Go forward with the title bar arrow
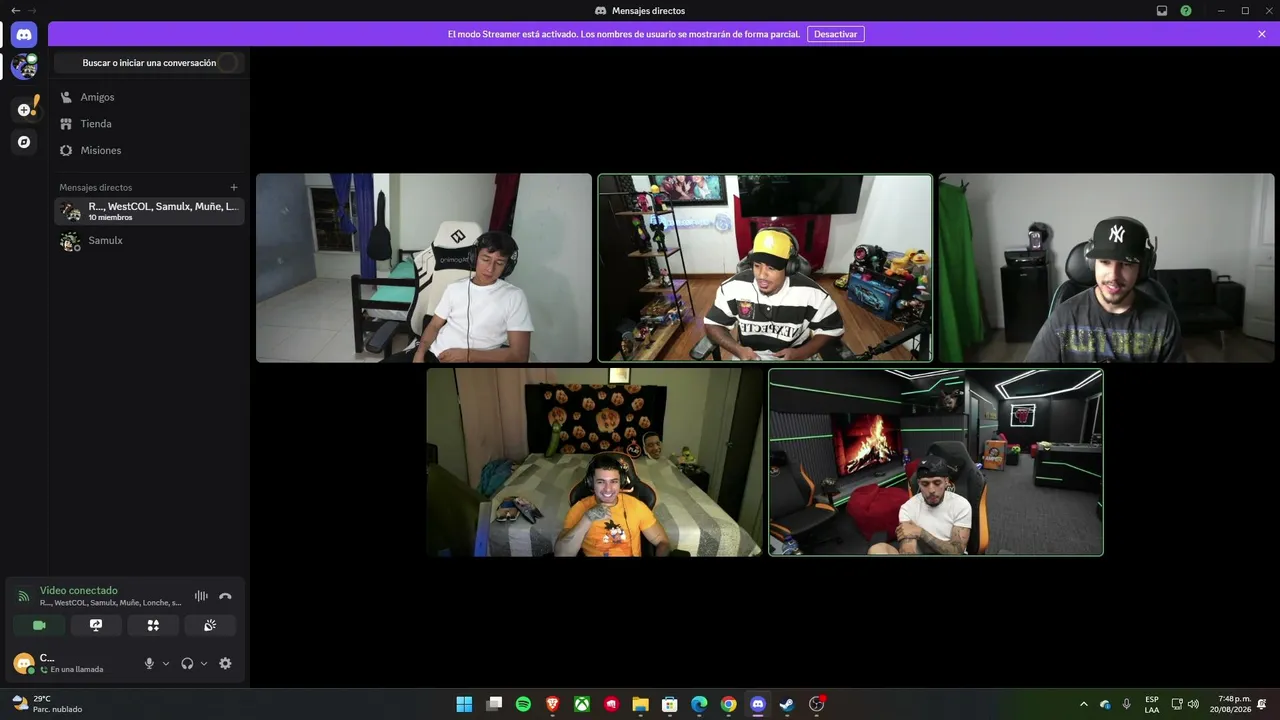1280x720 pixels. click(x=32, y=10)
